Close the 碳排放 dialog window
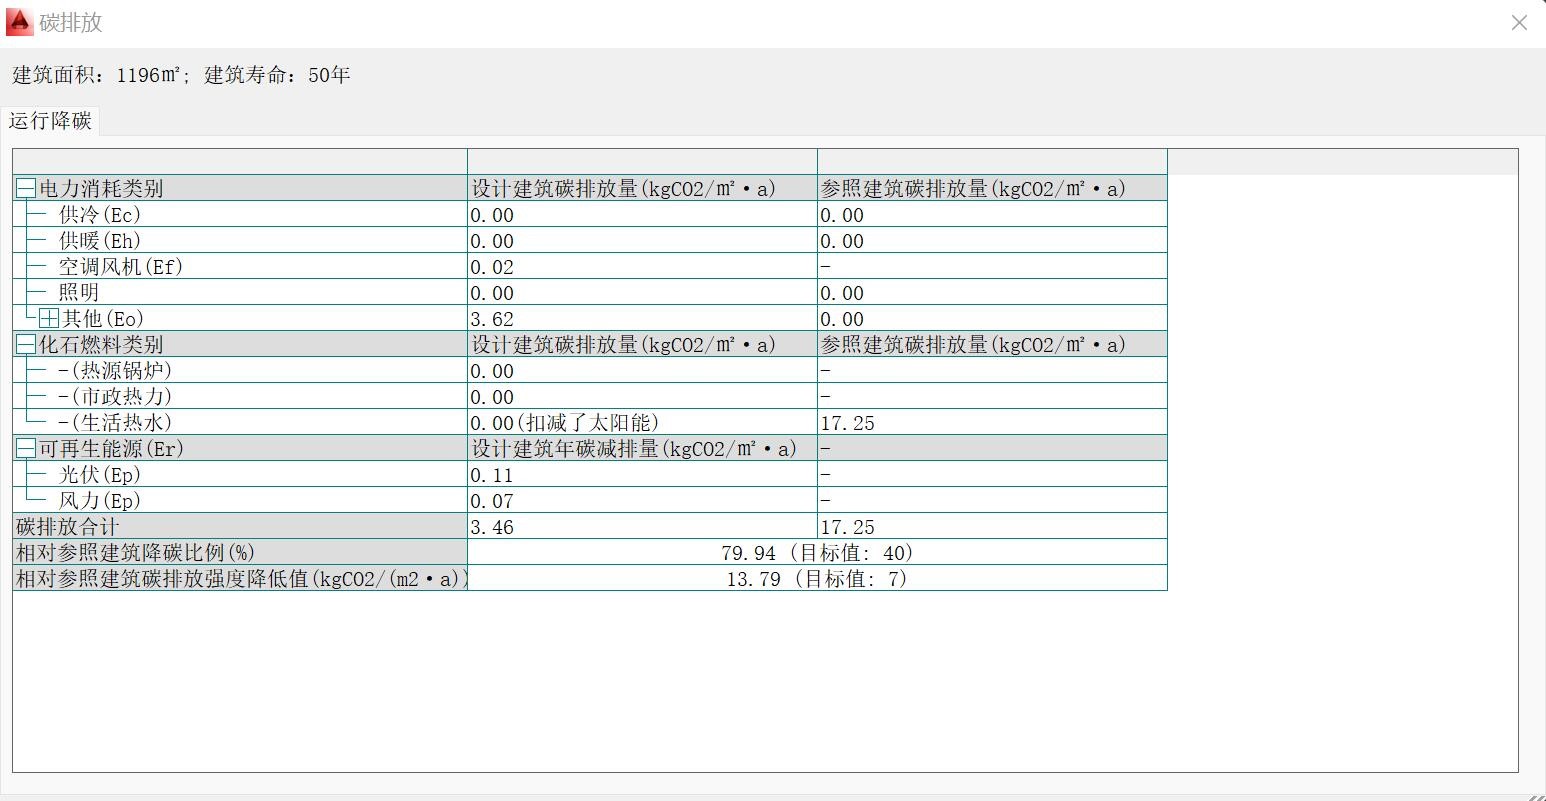This screenshot has width=1546, height=801. (1519, 23)
